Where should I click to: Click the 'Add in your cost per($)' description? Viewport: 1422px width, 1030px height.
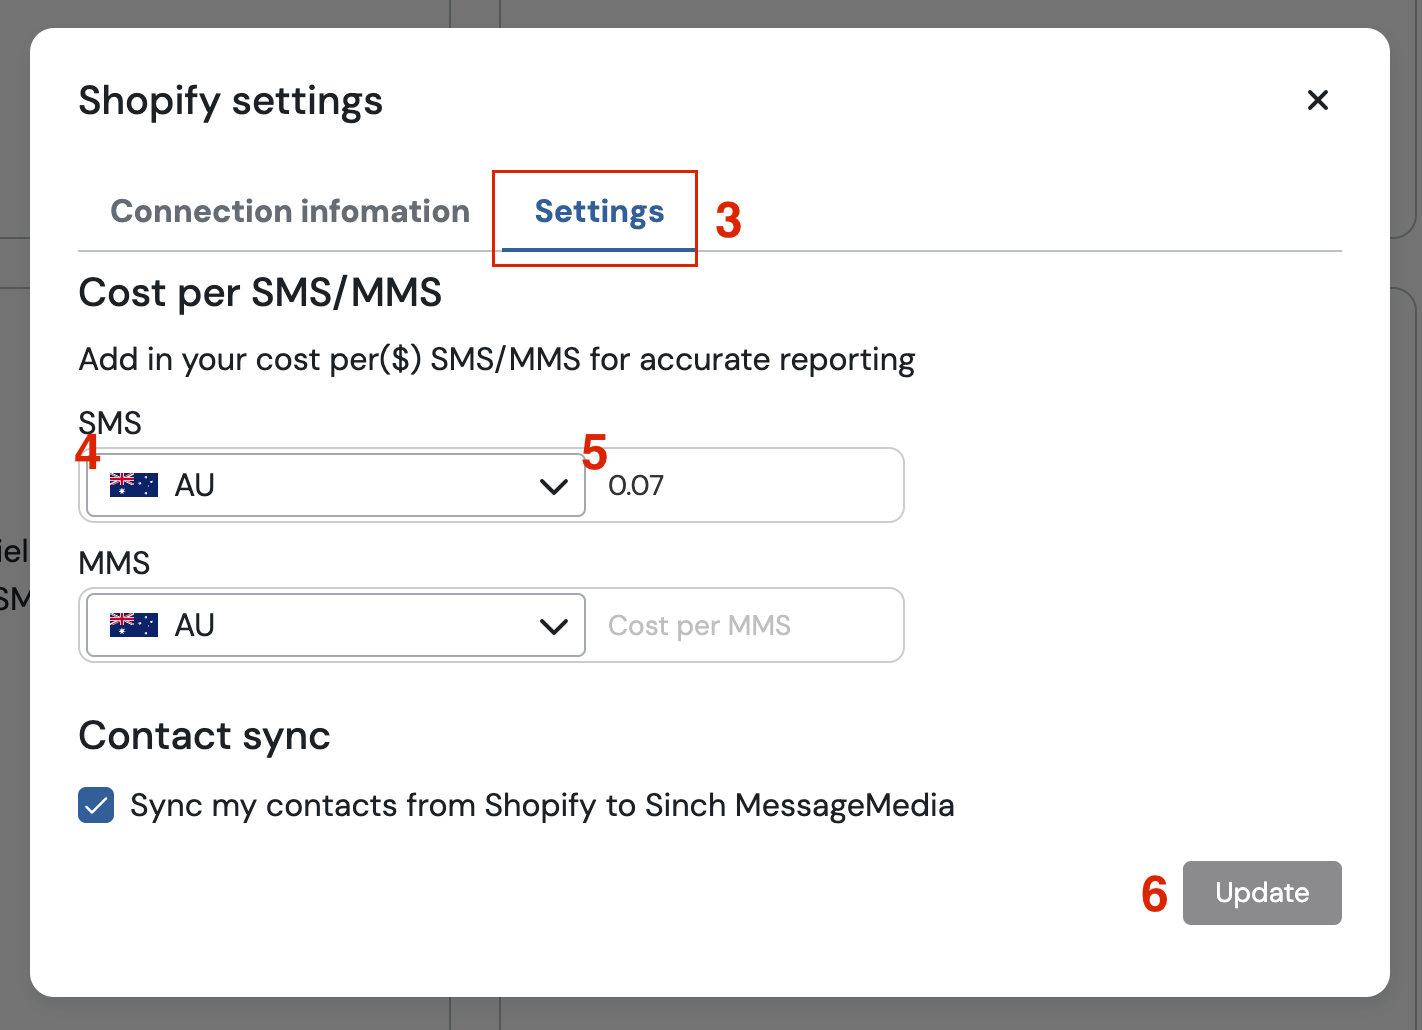pos(497,359)
